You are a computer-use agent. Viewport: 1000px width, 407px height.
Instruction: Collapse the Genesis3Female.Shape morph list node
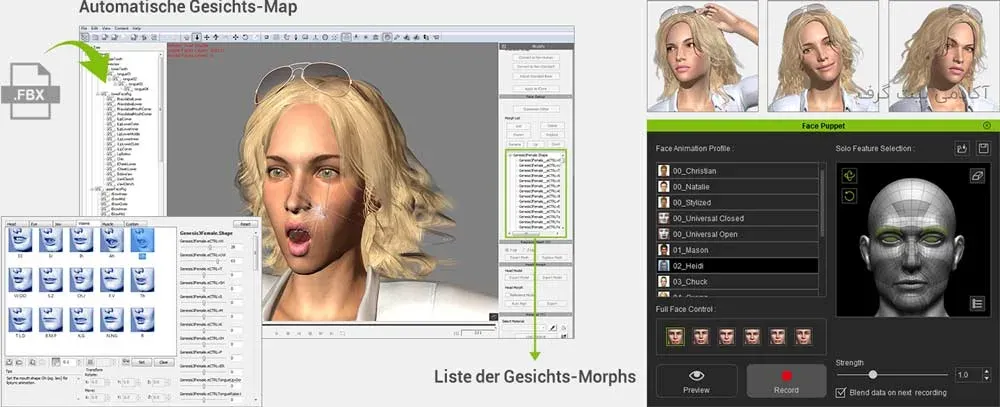click(x=510, y=156)
